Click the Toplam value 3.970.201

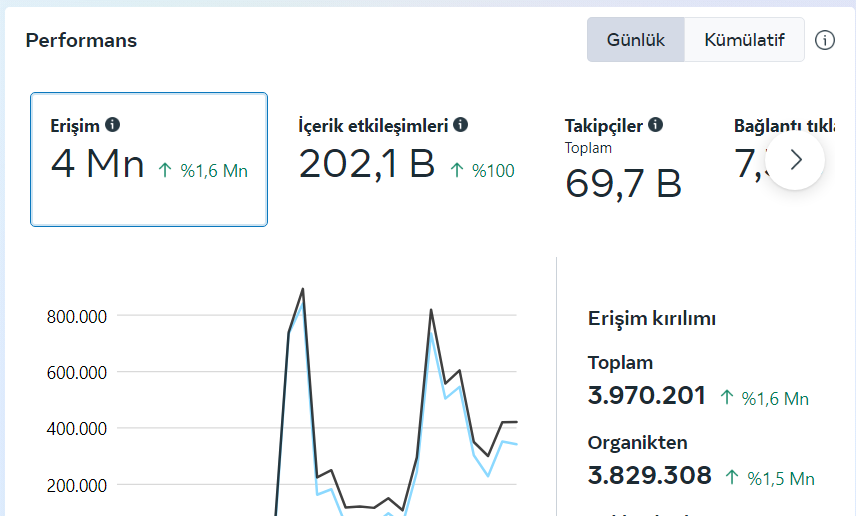(x=646, y=395)
